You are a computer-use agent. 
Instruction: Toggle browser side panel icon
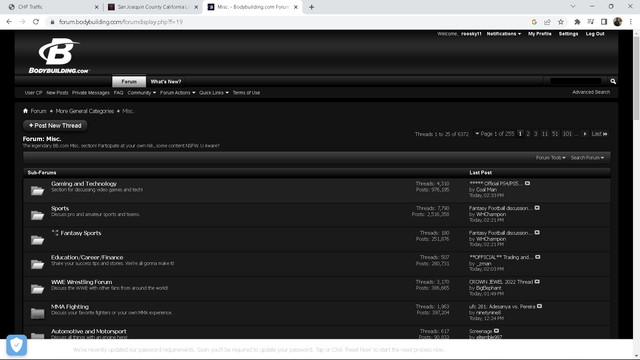(604, 22)
